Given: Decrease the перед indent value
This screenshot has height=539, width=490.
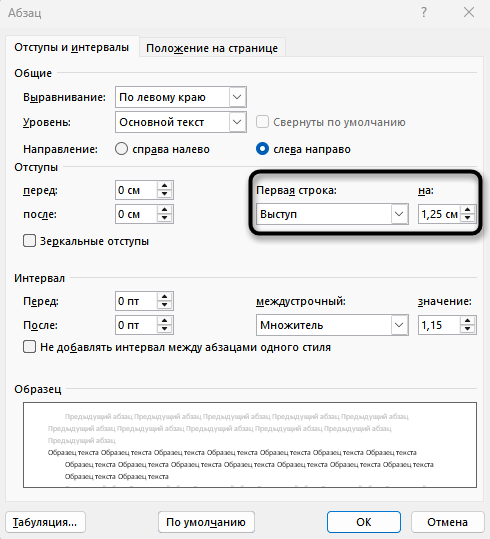Looking at the screenshot, I should point(164,194).
